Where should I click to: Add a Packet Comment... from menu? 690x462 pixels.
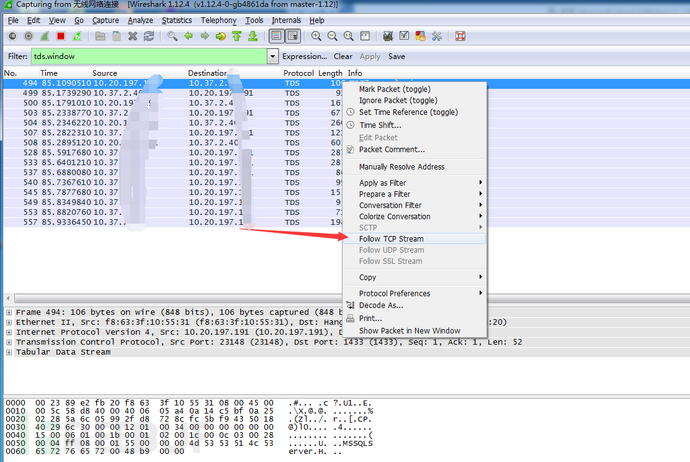pos(415,150)
